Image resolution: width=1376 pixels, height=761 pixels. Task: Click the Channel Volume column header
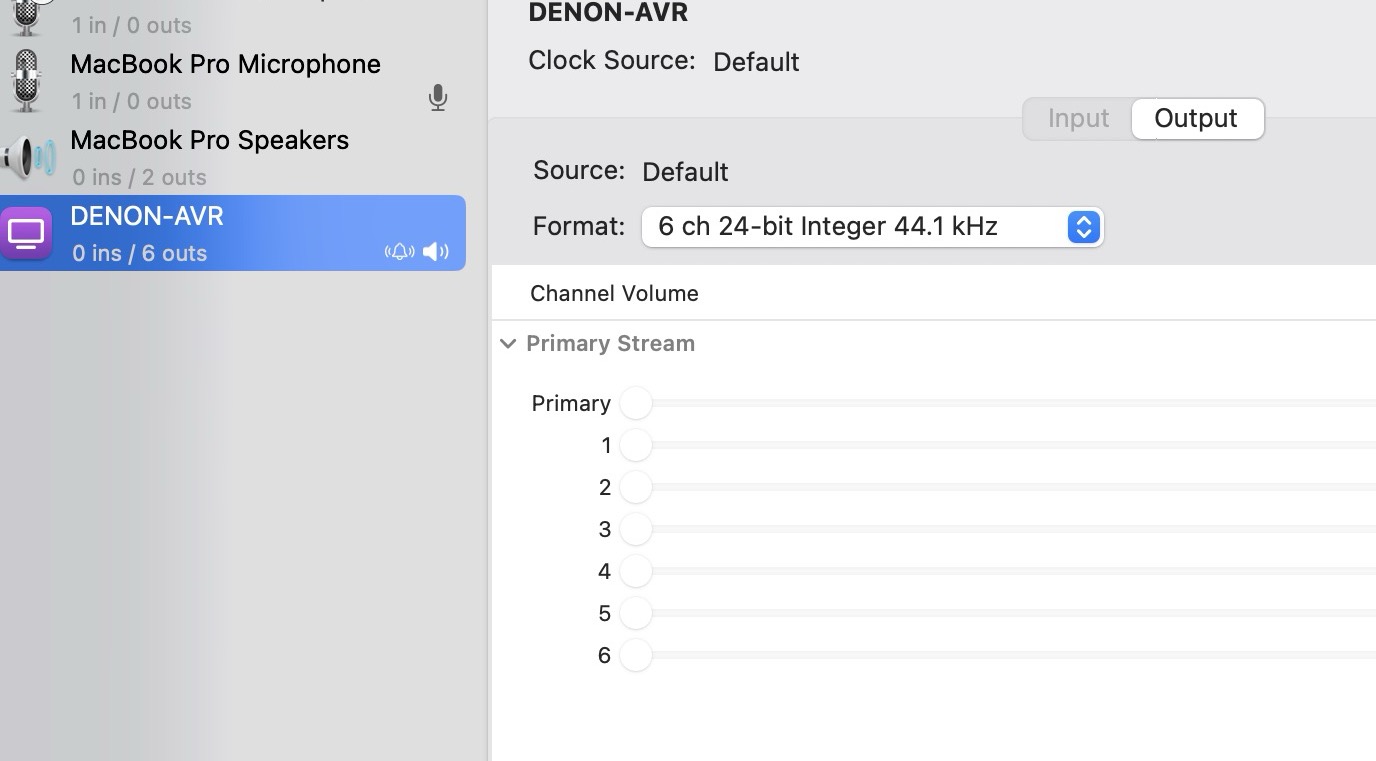[x=614, y=293]
